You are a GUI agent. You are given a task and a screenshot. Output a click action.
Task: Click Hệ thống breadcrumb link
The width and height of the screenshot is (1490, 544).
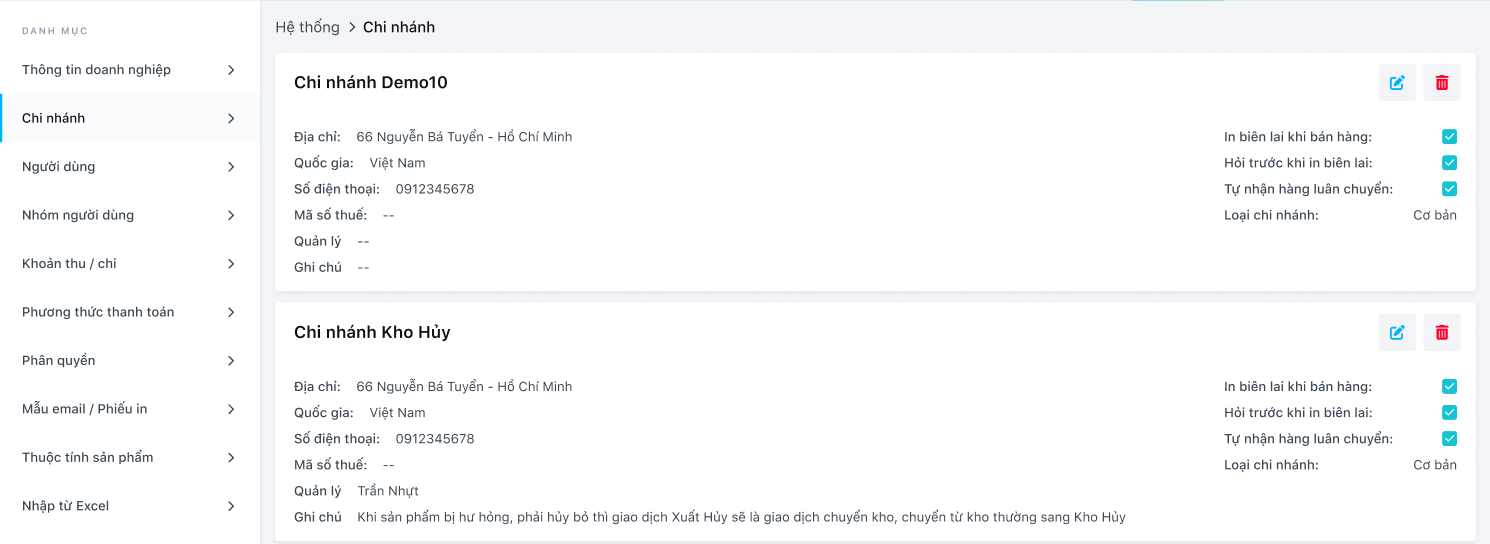point(307,27)
